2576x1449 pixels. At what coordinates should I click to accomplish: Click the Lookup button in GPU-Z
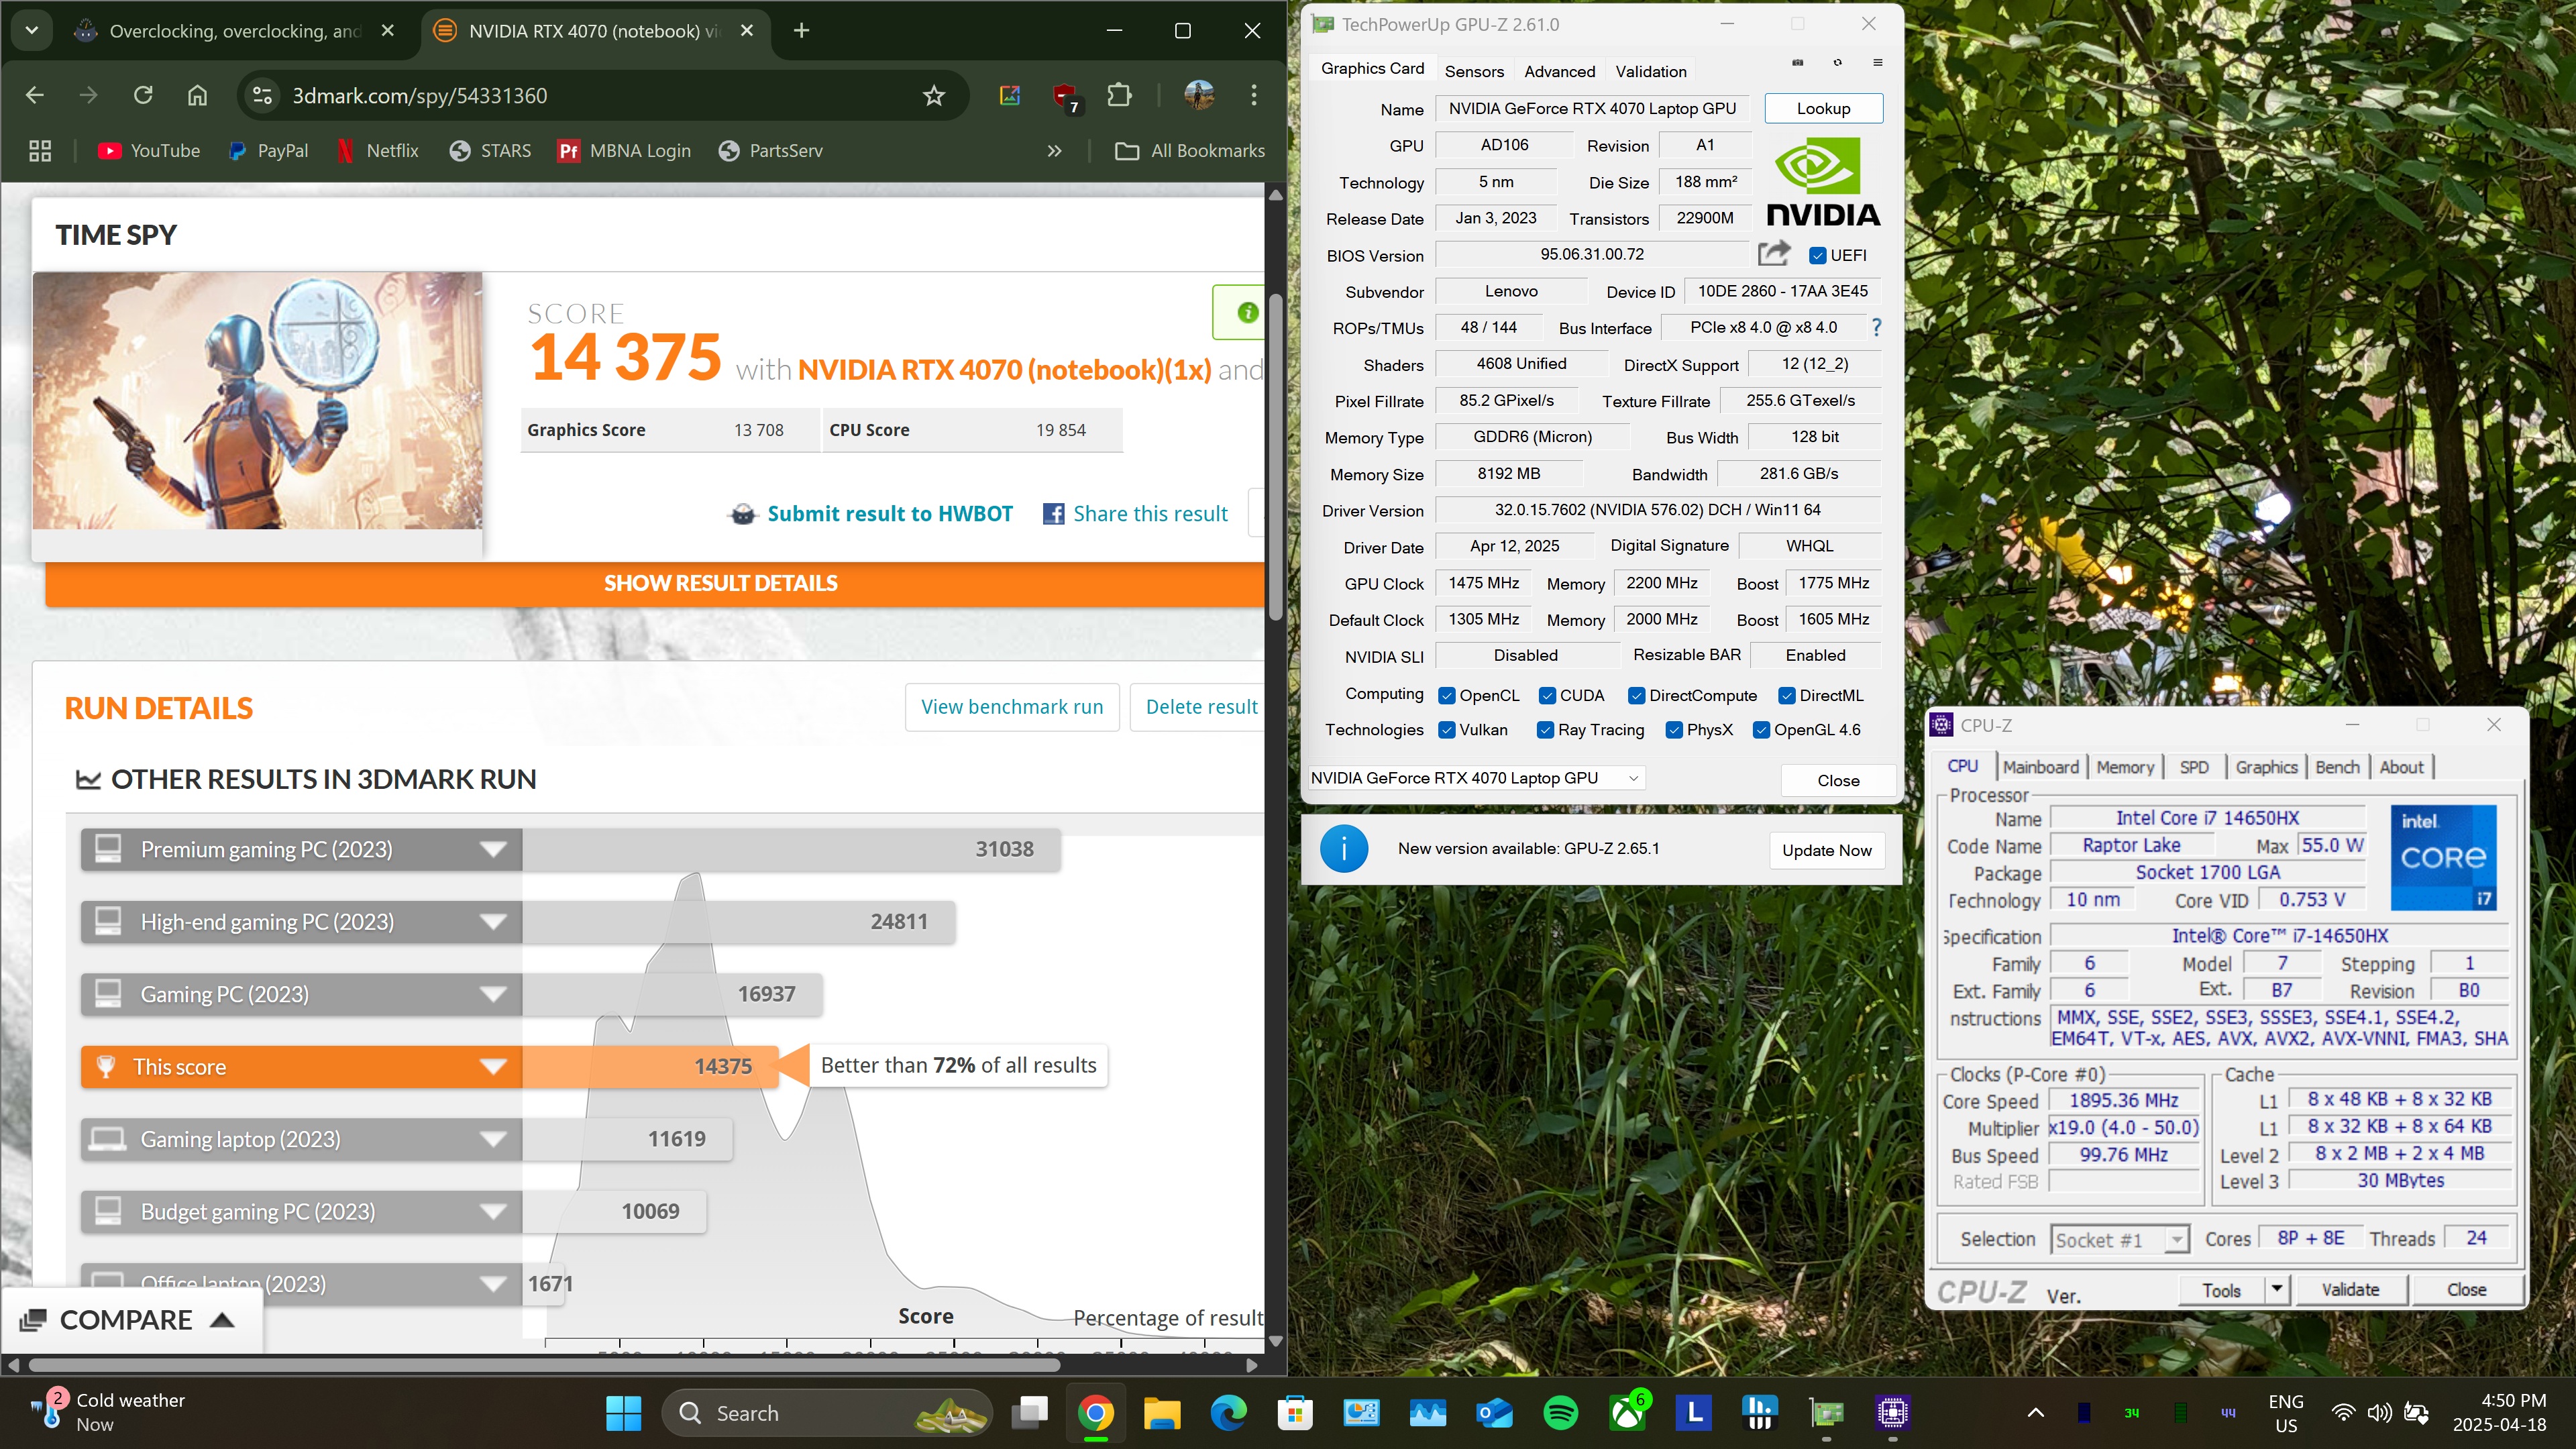[1823, 108]
